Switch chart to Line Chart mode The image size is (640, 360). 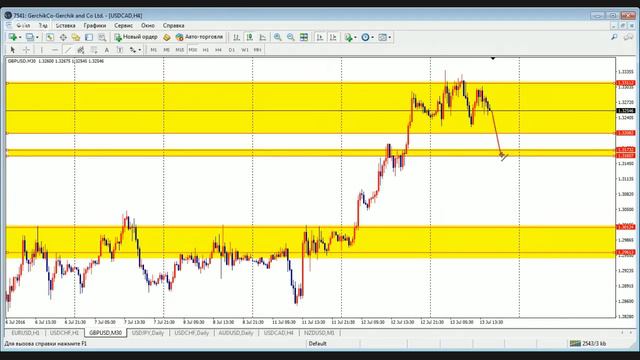262,37
